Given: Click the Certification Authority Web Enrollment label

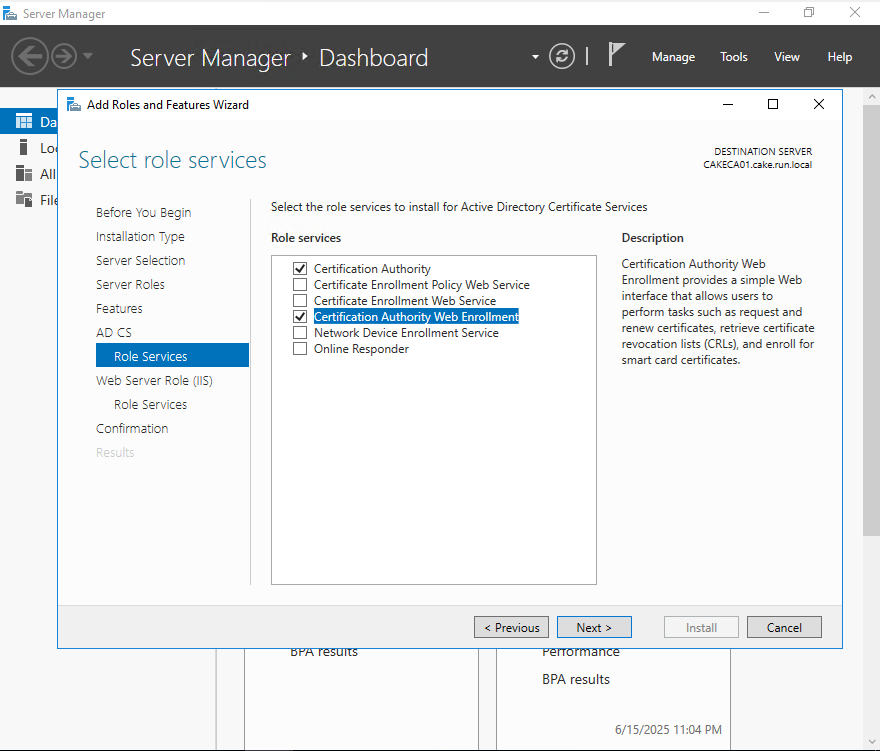Looking at the screenshot, I should [x=416, y=317].
